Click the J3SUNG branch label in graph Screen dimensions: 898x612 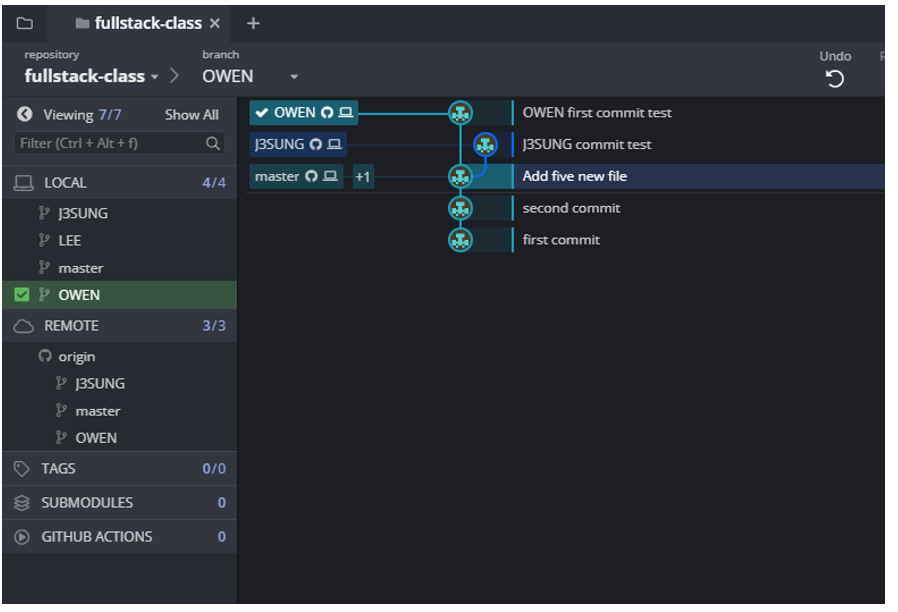[298, 144]
